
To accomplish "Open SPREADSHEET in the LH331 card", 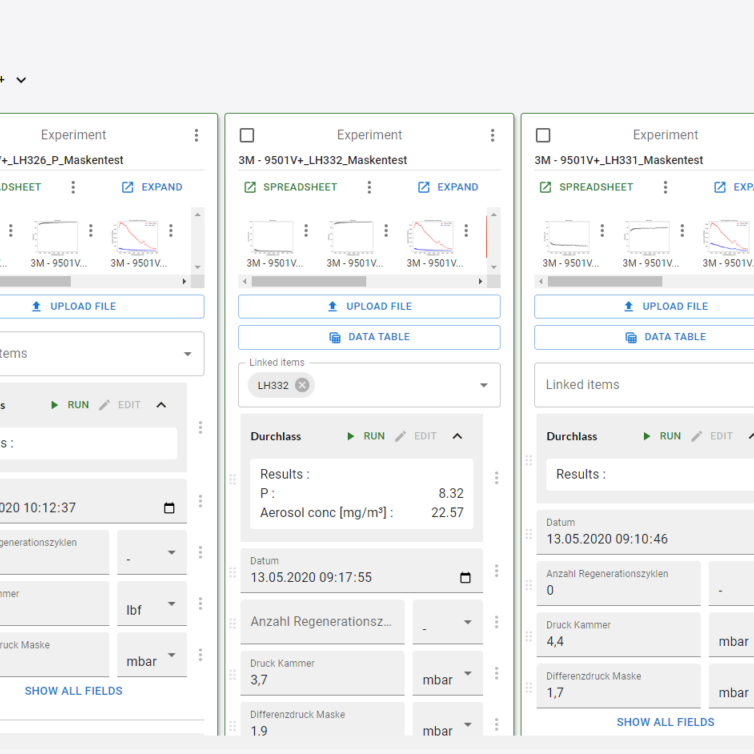I will (587, 187).
